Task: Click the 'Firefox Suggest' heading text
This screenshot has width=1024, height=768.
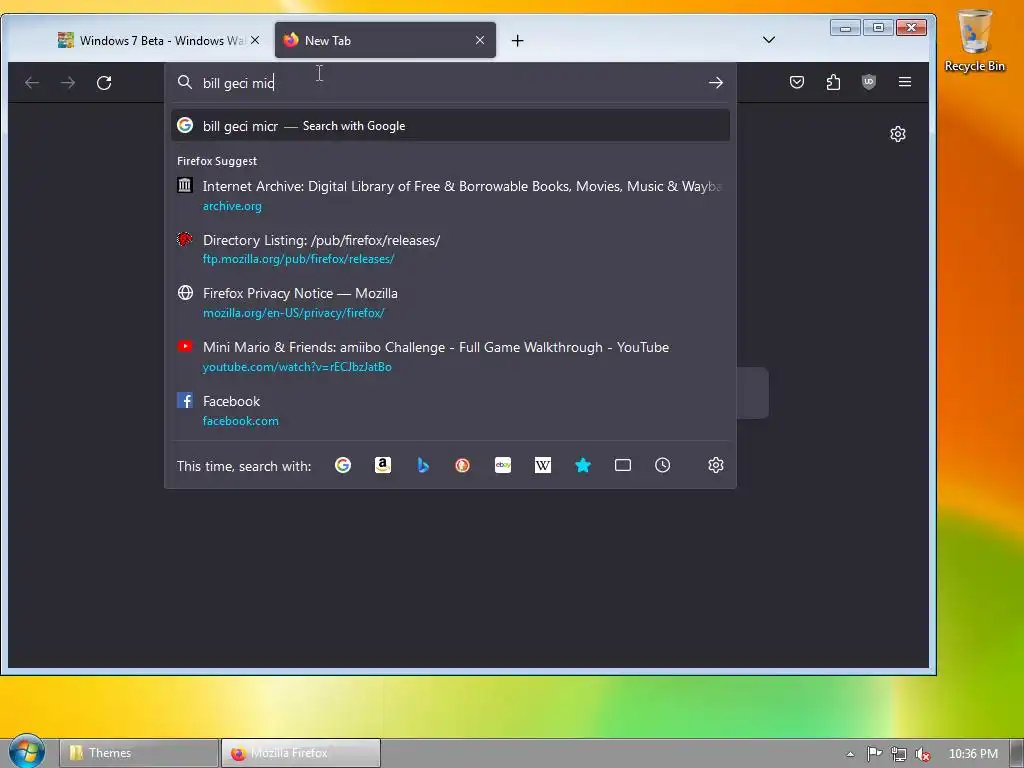Action: click(x=217, y=161)
